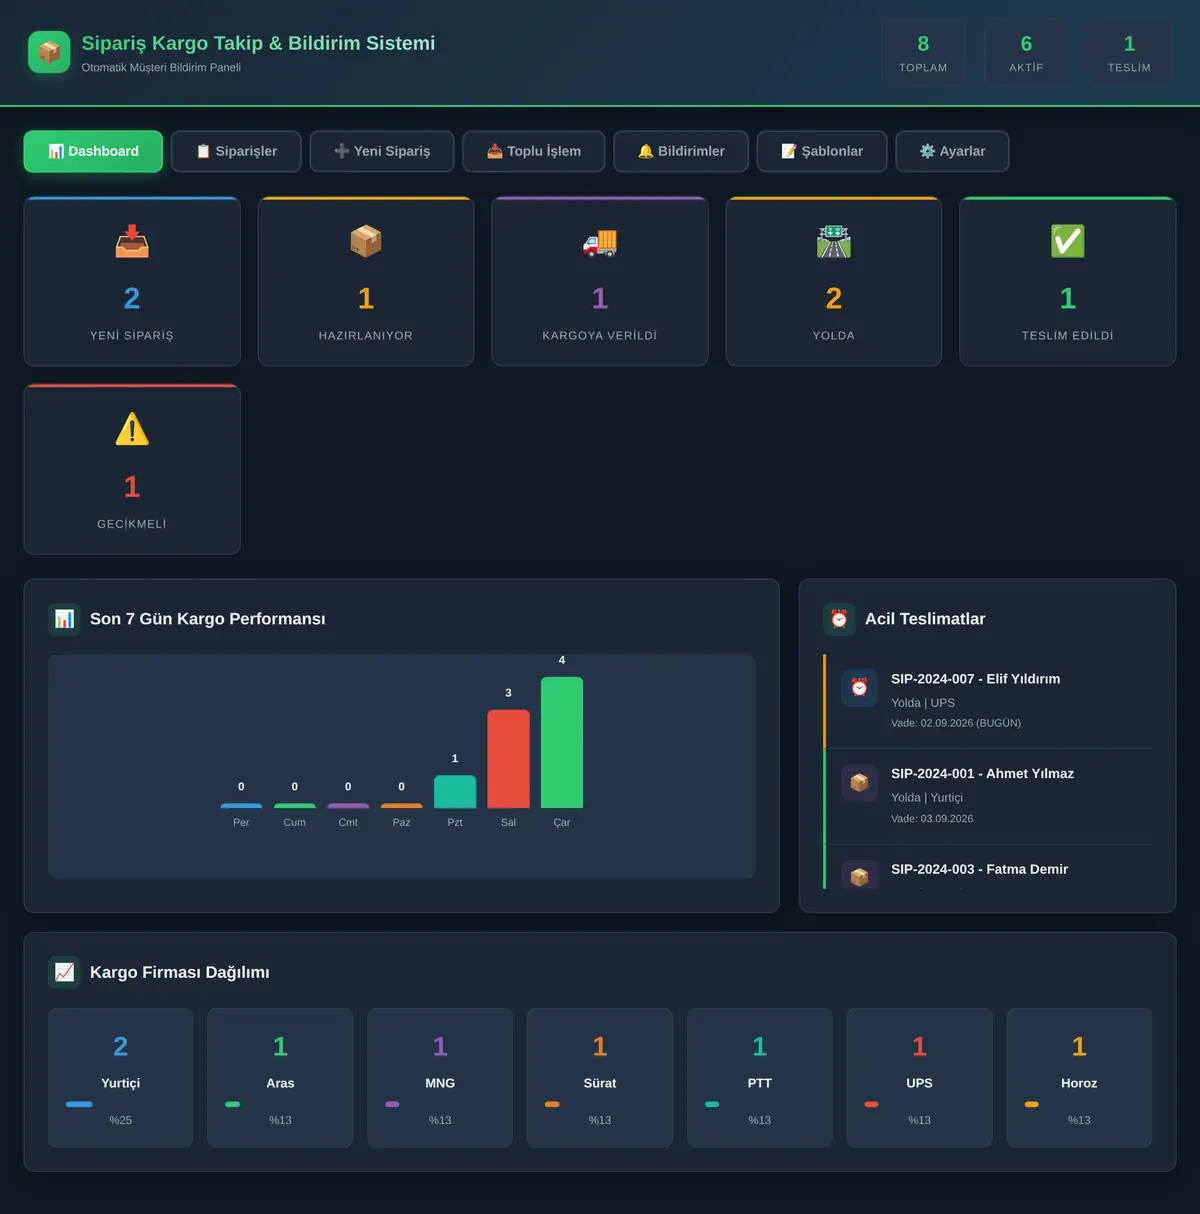The width and height of the screenshot is (1200, 1214).
Task: Open the SIP-2024-003 Fatma Demir delivery
Action: click(x=988, y=868)
